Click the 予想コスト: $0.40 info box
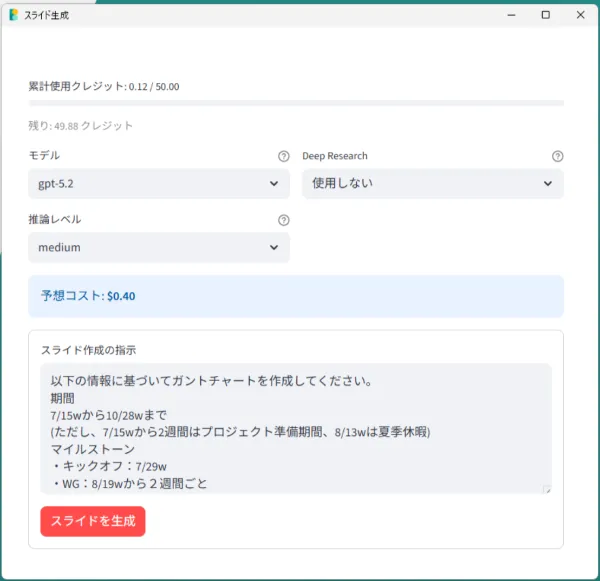 point(296,296)
